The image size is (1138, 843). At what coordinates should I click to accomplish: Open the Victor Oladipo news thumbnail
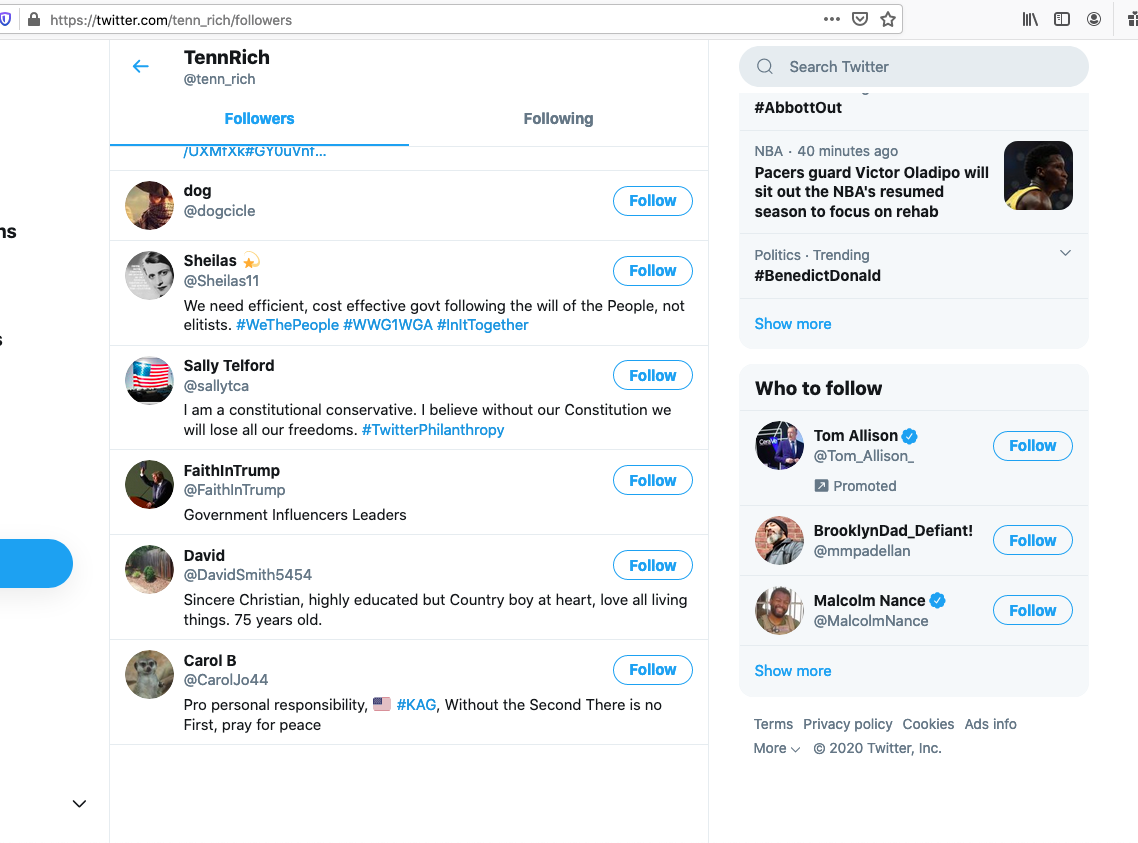click(1038, 176)
